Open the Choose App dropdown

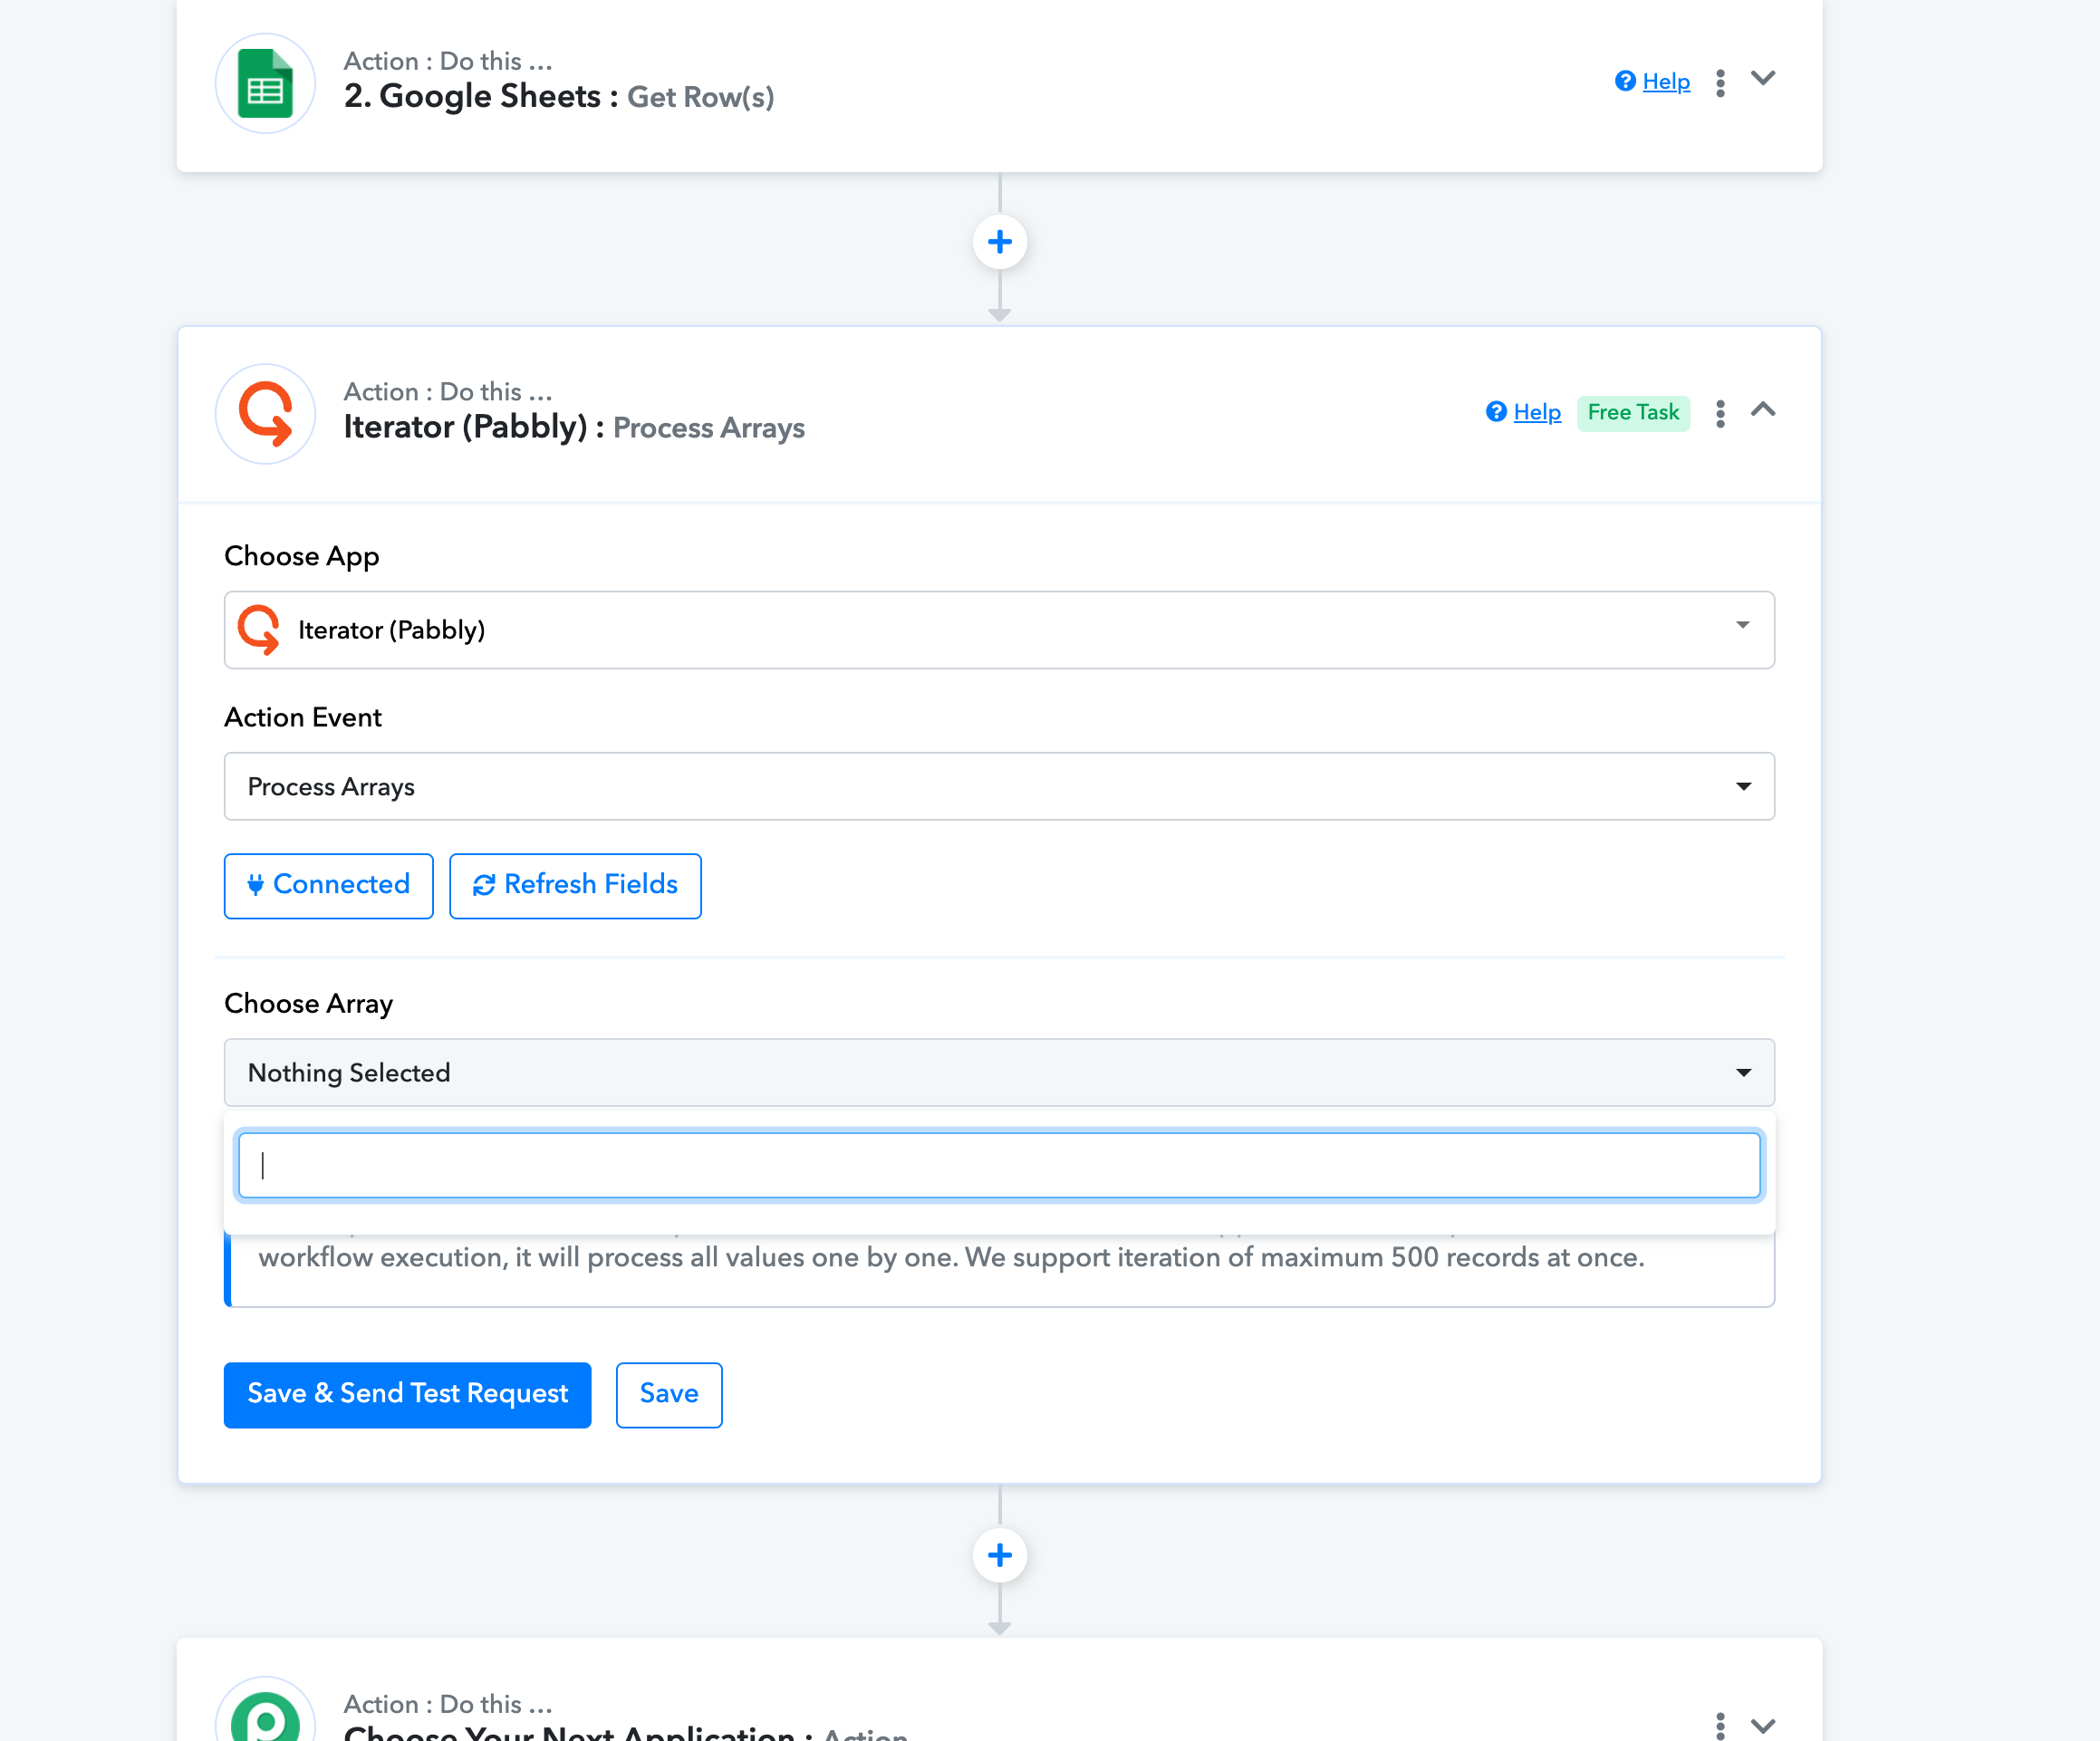999,630
